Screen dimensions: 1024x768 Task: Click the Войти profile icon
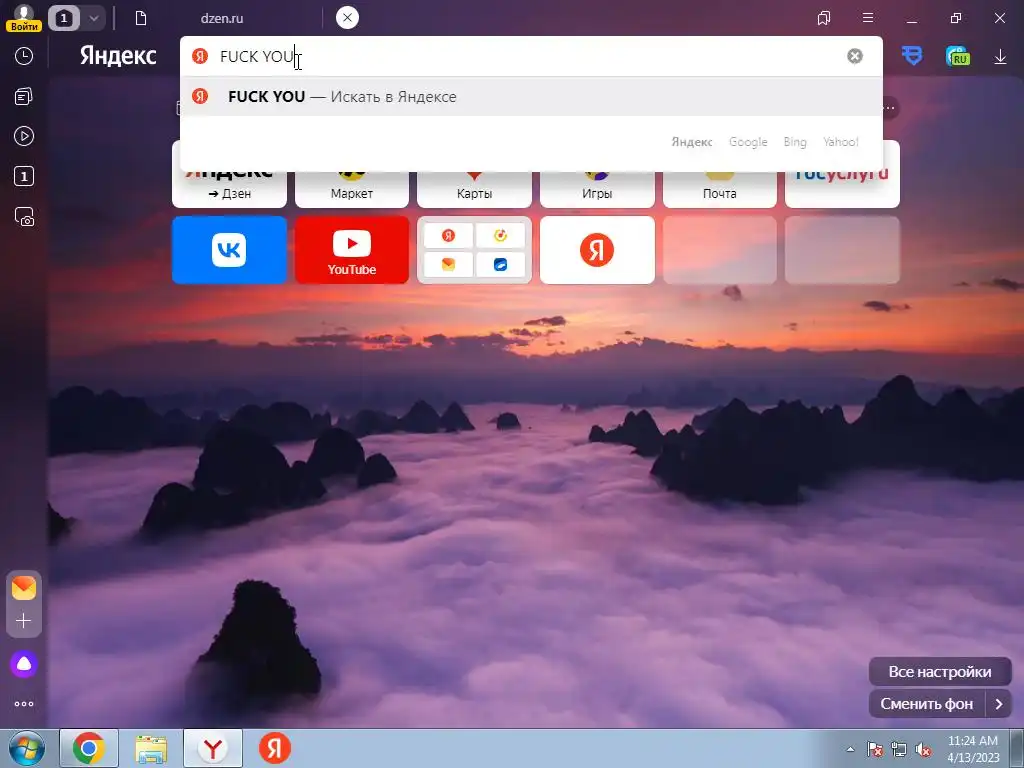tap(24, 18)
